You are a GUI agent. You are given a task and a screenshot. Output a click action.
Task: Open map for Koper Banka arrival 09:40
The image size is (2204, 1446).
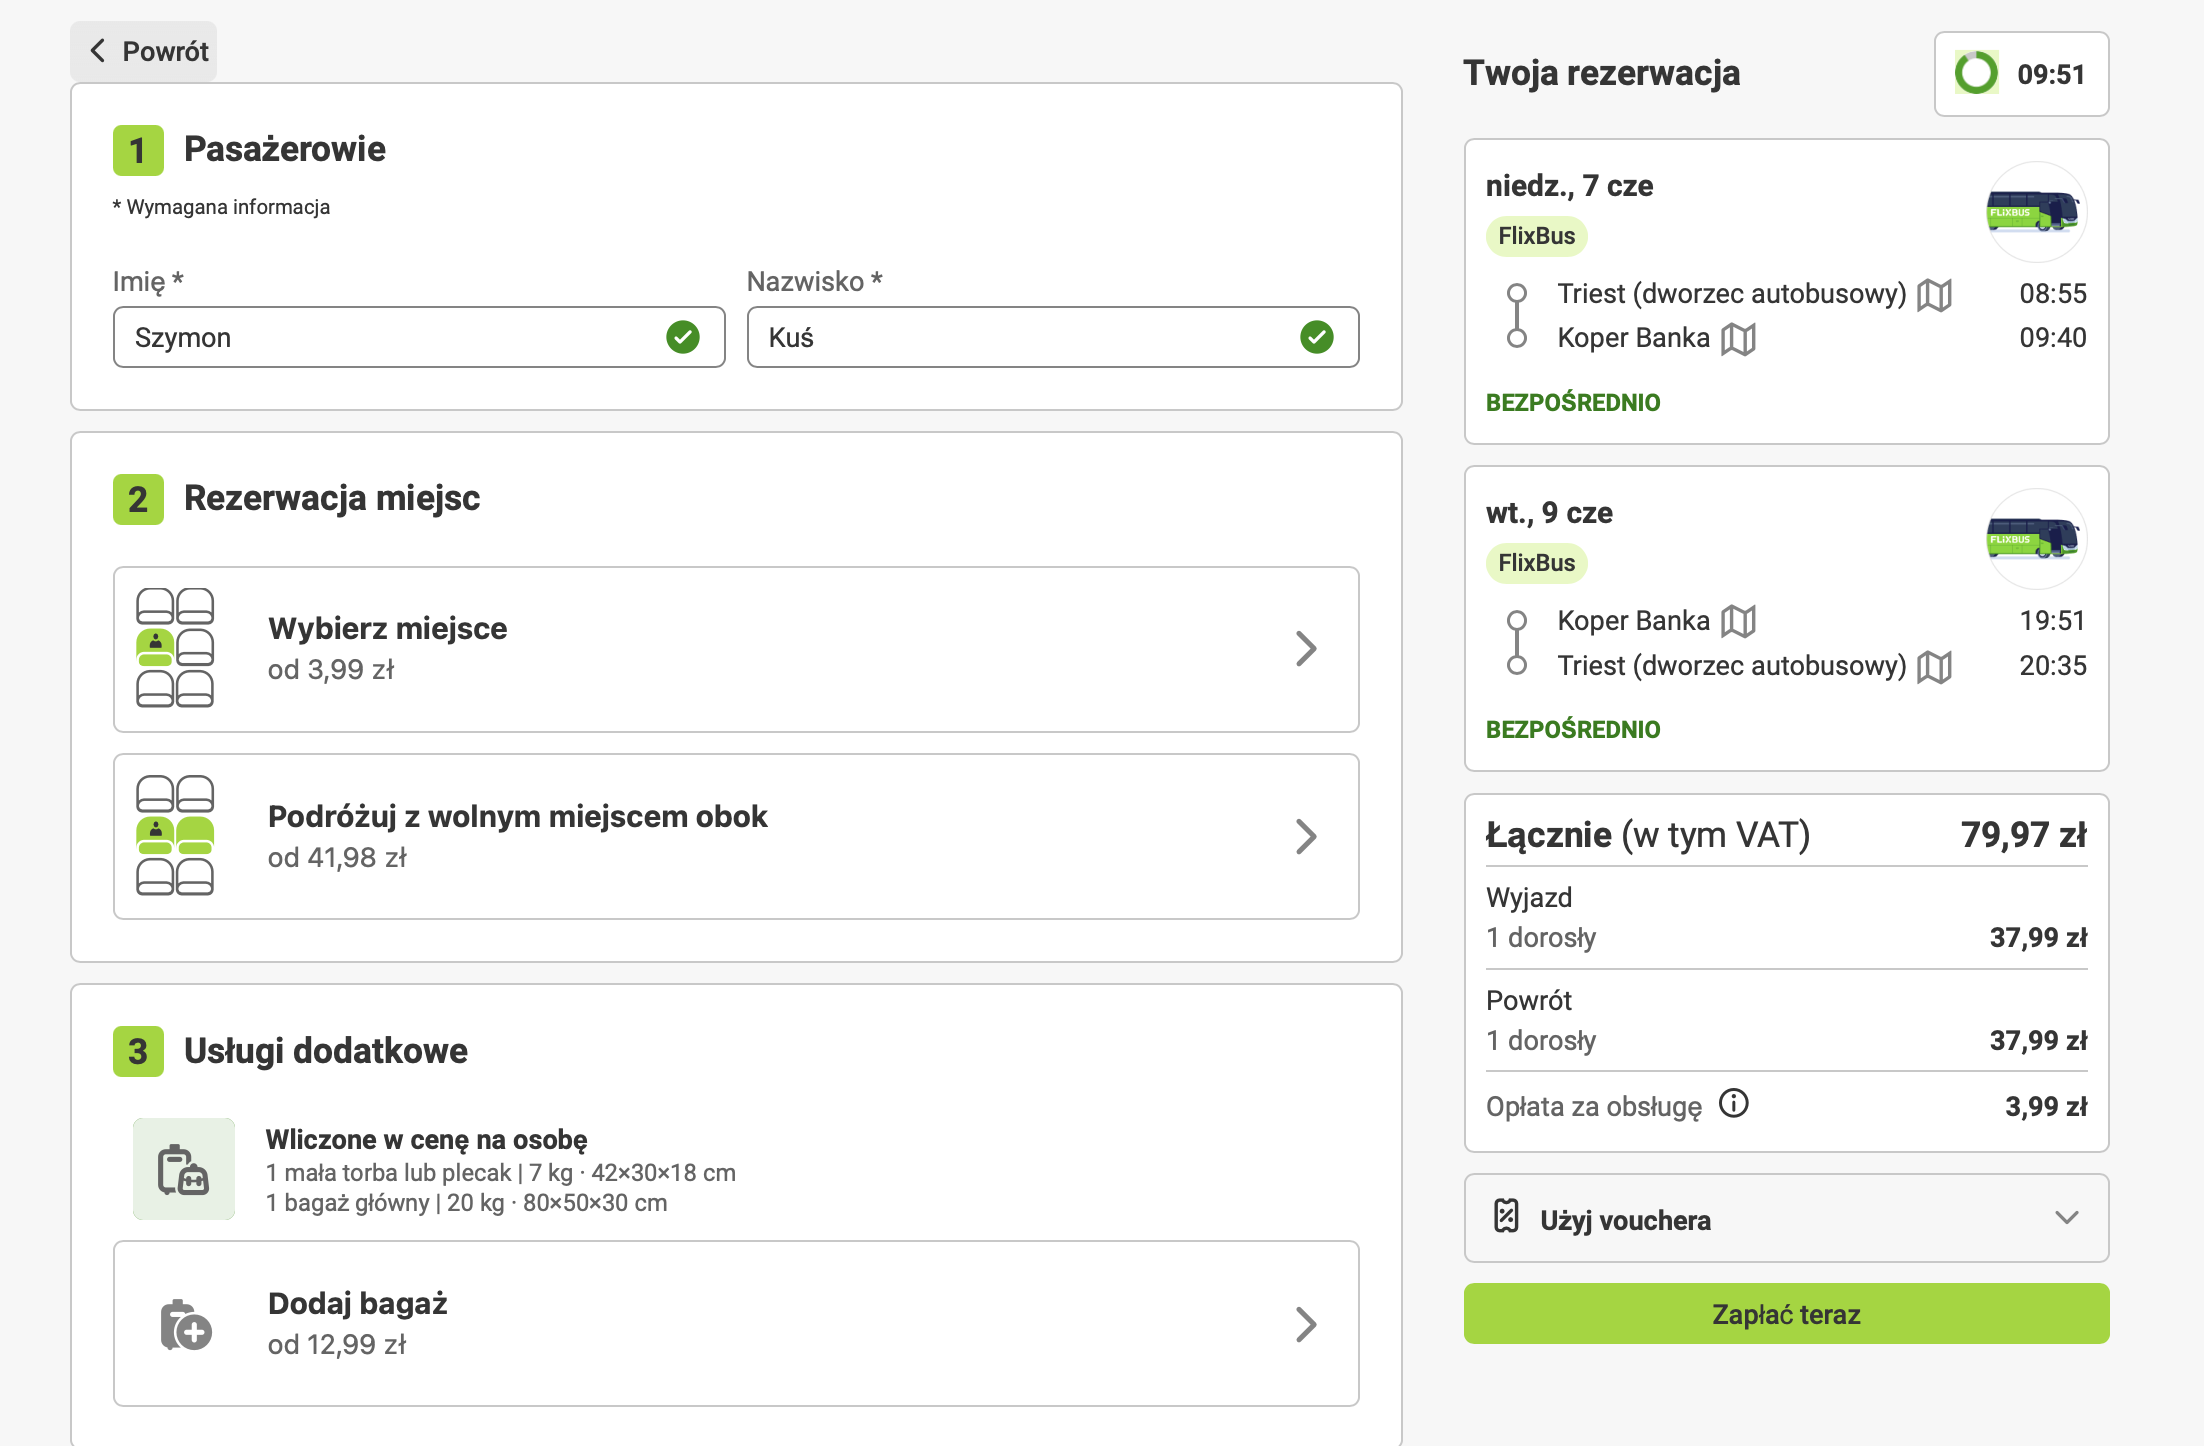[1738, 338]
